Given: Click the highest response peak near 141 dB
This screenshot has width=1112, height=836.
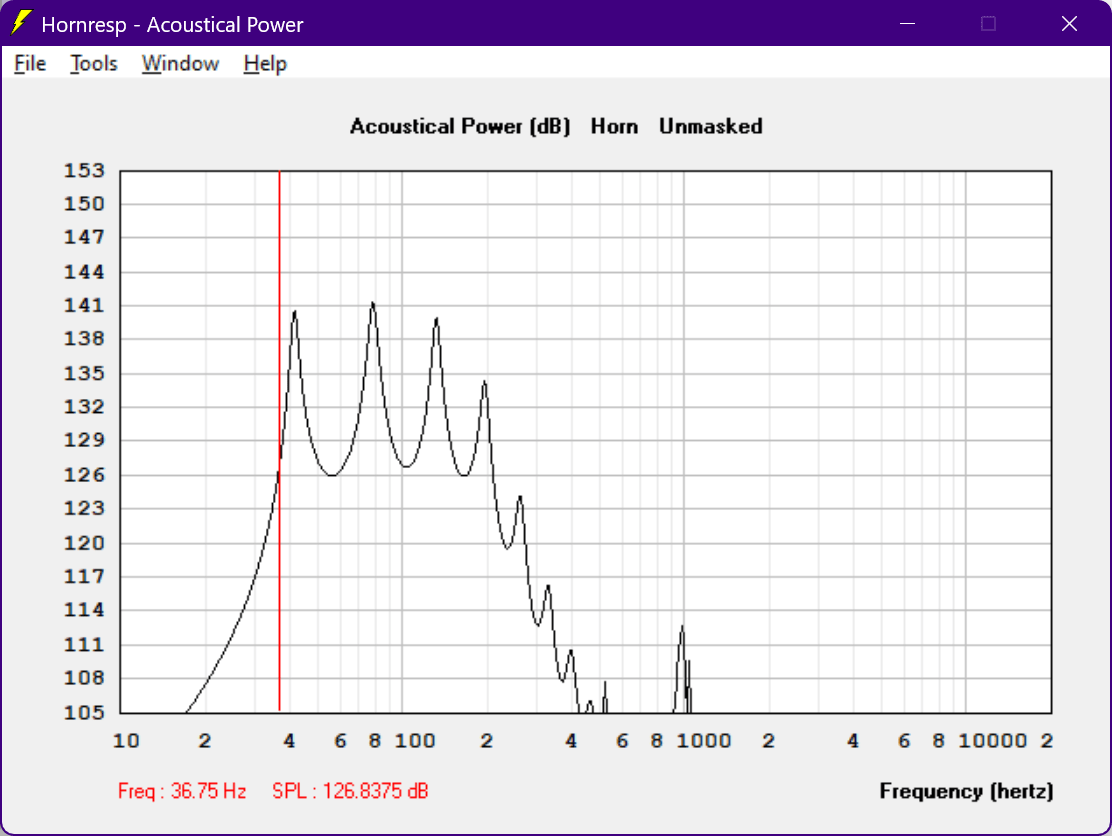Looking at the screenshot, I should [x=372, y=304].
